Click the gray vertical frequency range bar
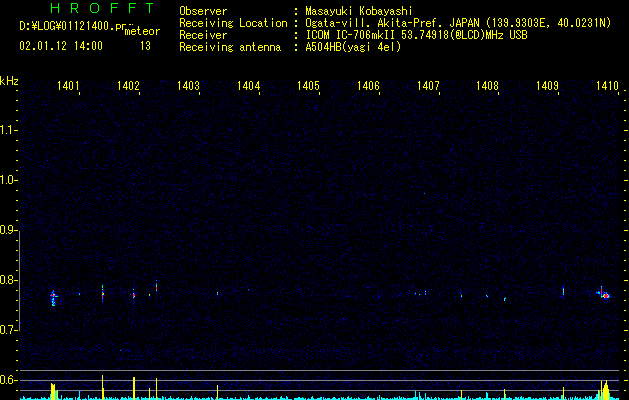629x400 pixels. point(20,281)
